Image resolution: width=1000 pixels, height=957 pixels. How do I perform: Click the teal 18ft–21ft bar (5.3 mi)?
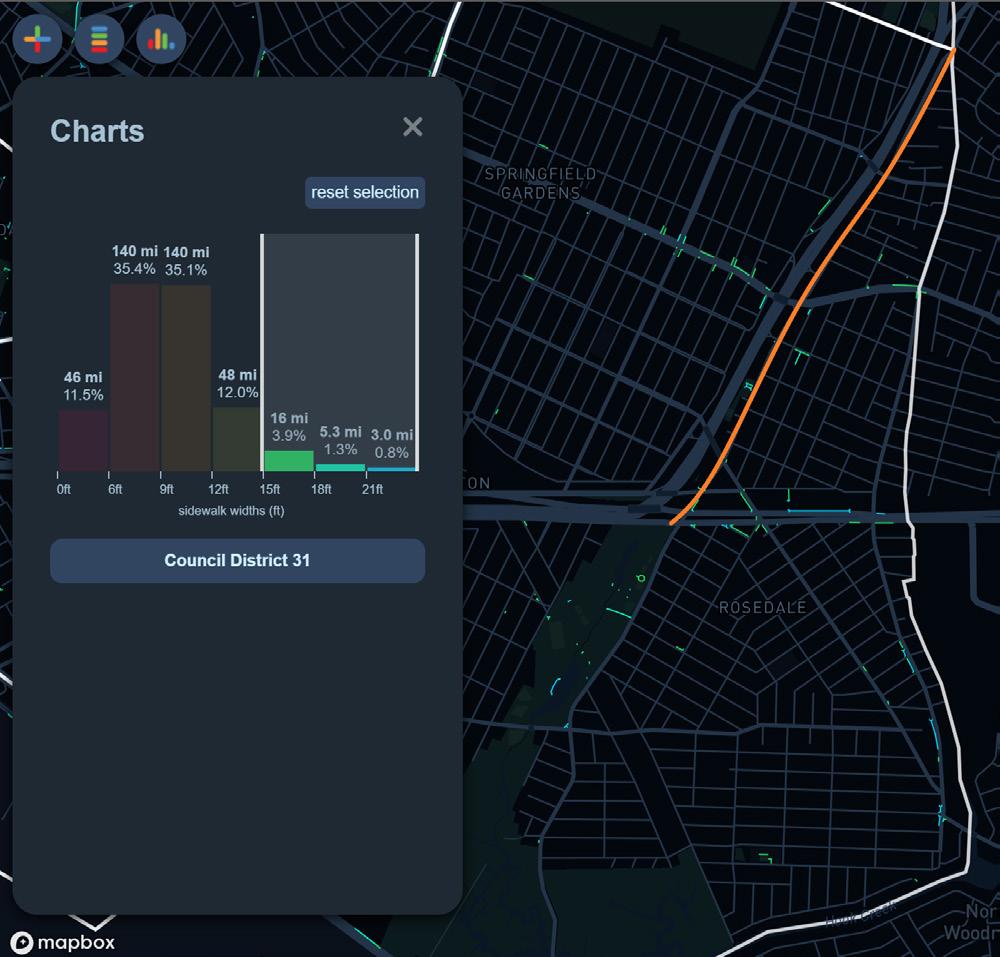[x=341, y=467]
